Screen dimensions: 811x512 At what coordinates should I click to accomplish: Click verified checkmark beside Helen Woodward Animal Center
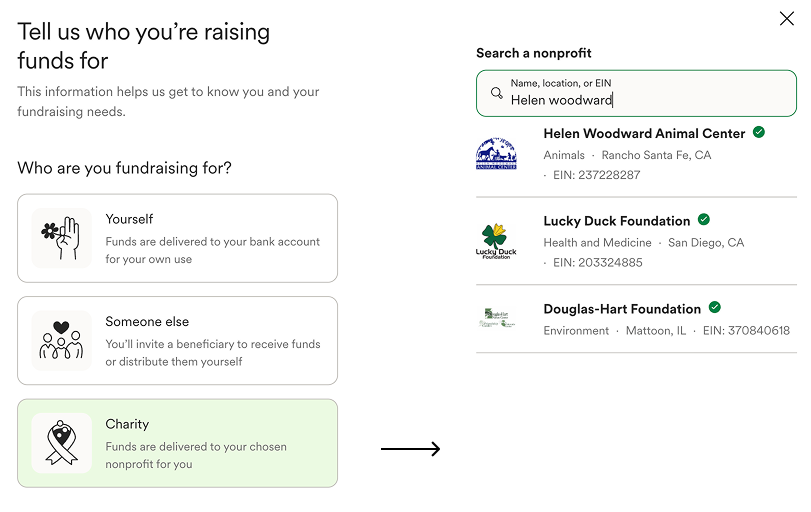(759, 132)
